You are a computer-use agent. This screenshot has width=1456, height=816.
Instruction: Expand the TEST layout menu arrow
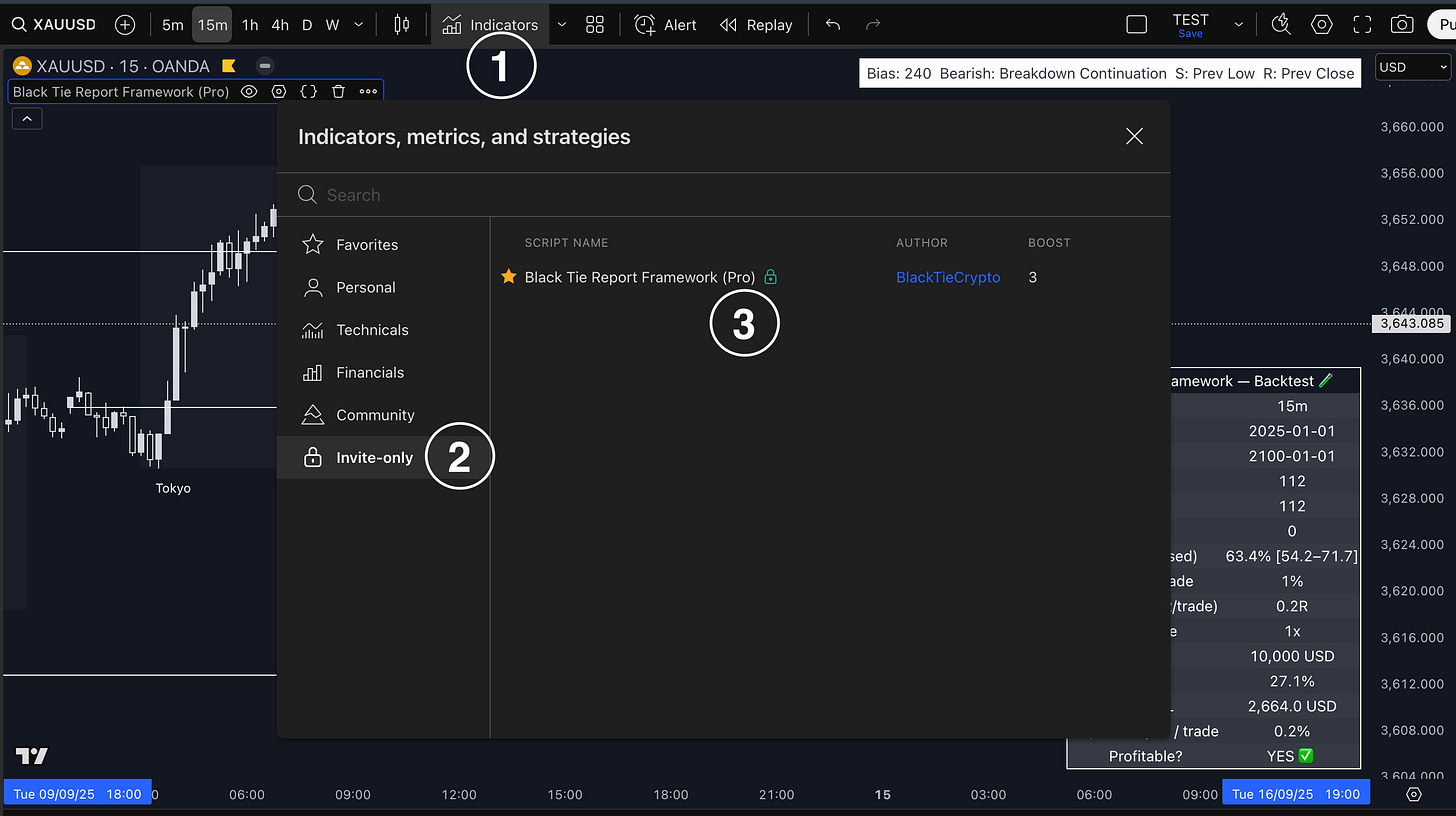[1239, 25]
